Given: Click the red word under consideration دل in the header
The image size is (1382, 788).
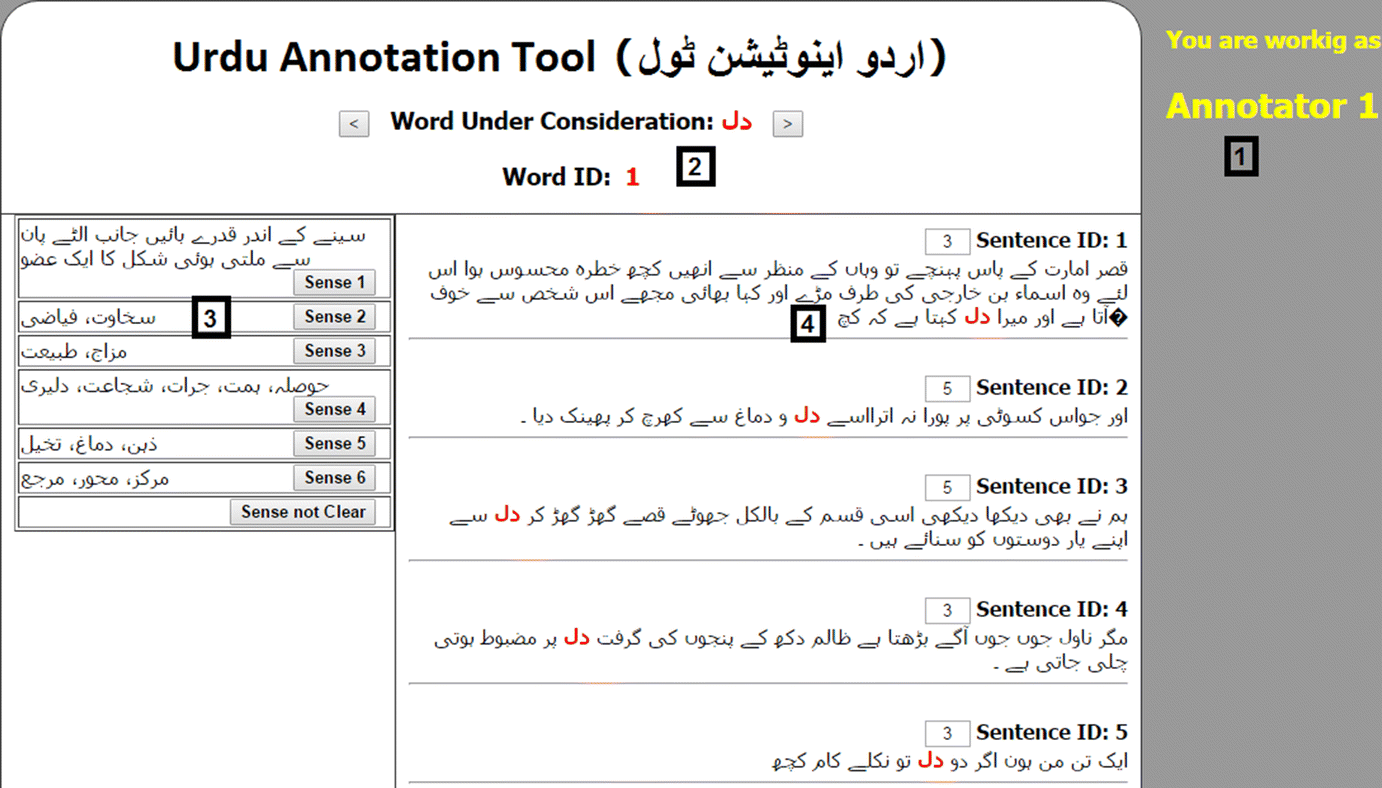Looking at the screenshot, I should 737,122.
